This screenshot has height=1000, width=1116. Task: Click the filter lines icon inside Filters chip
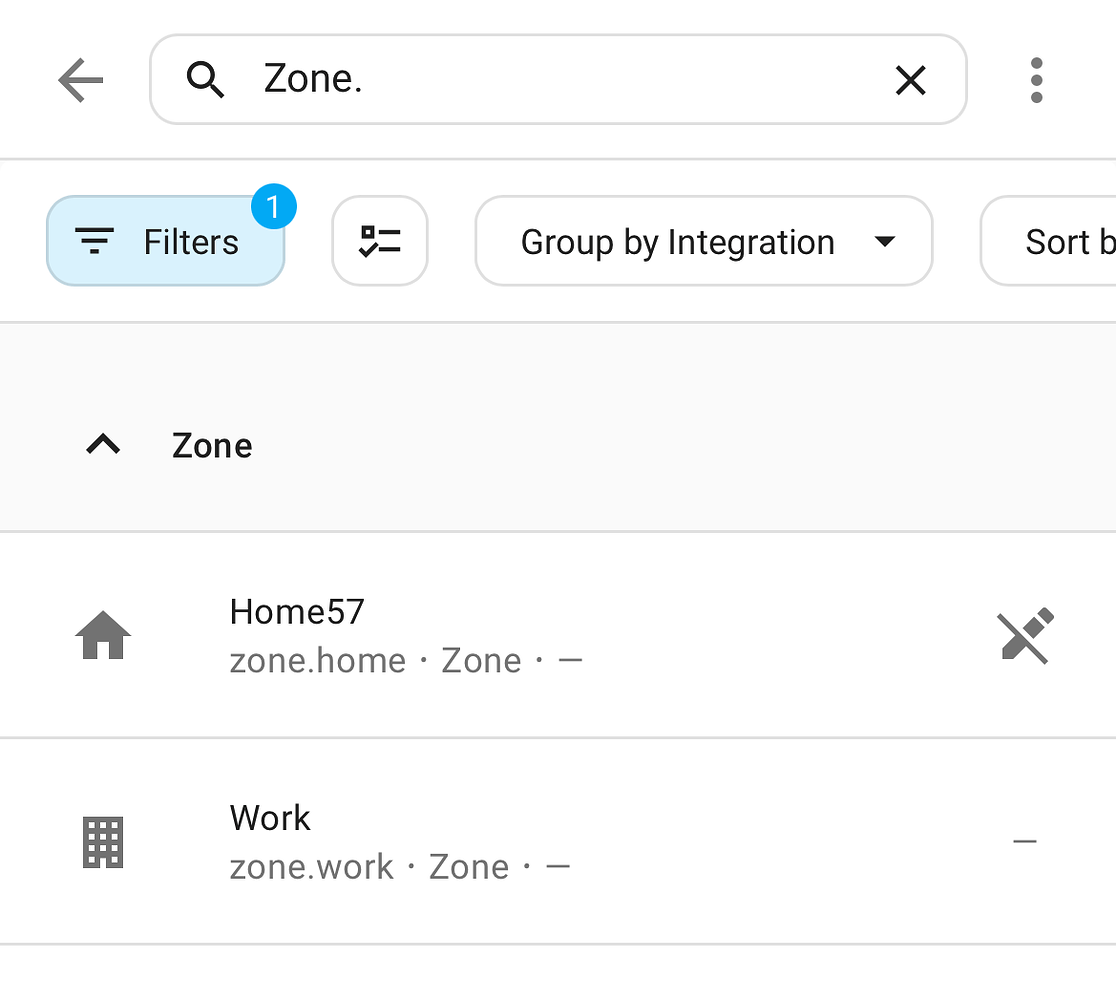coord(95,241)
